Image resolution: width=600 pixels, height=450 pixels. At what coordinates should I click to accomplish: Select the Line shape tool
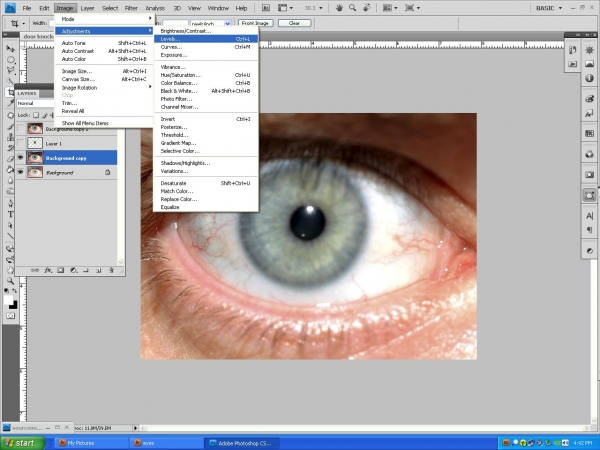(x=10, y=236)
